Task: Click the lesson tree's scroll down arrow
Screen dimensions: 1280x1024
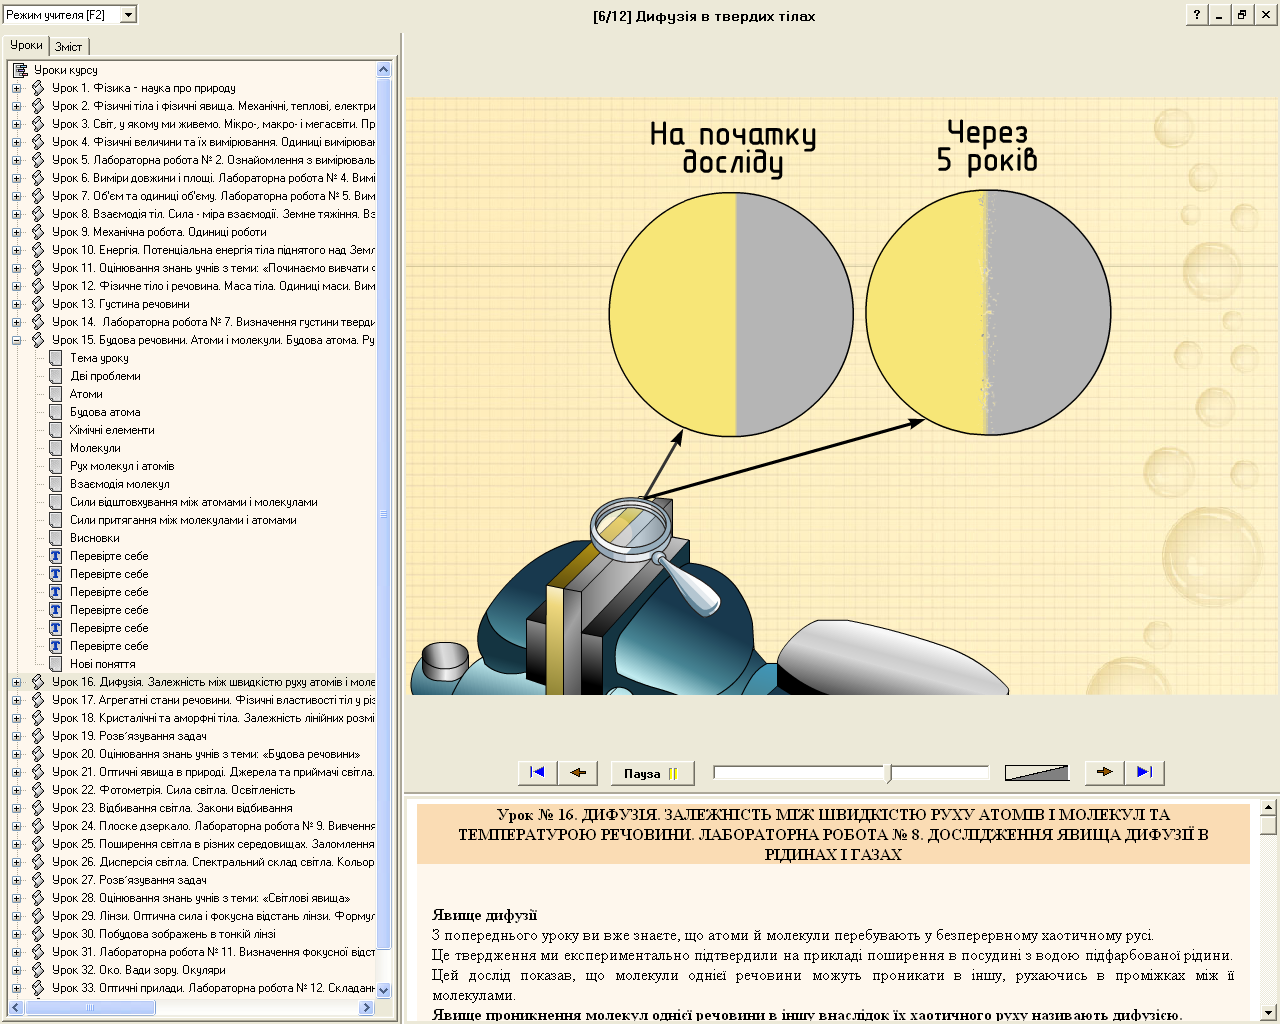Action: 383,990
